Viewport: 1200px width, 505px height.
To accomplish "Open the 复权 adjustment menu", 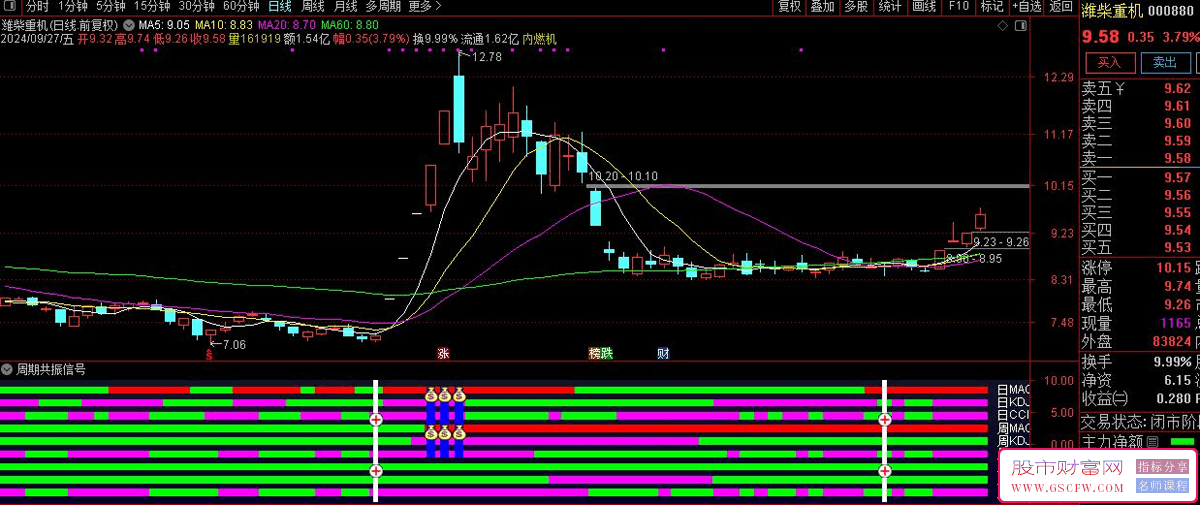I will (x=790, y=7).
